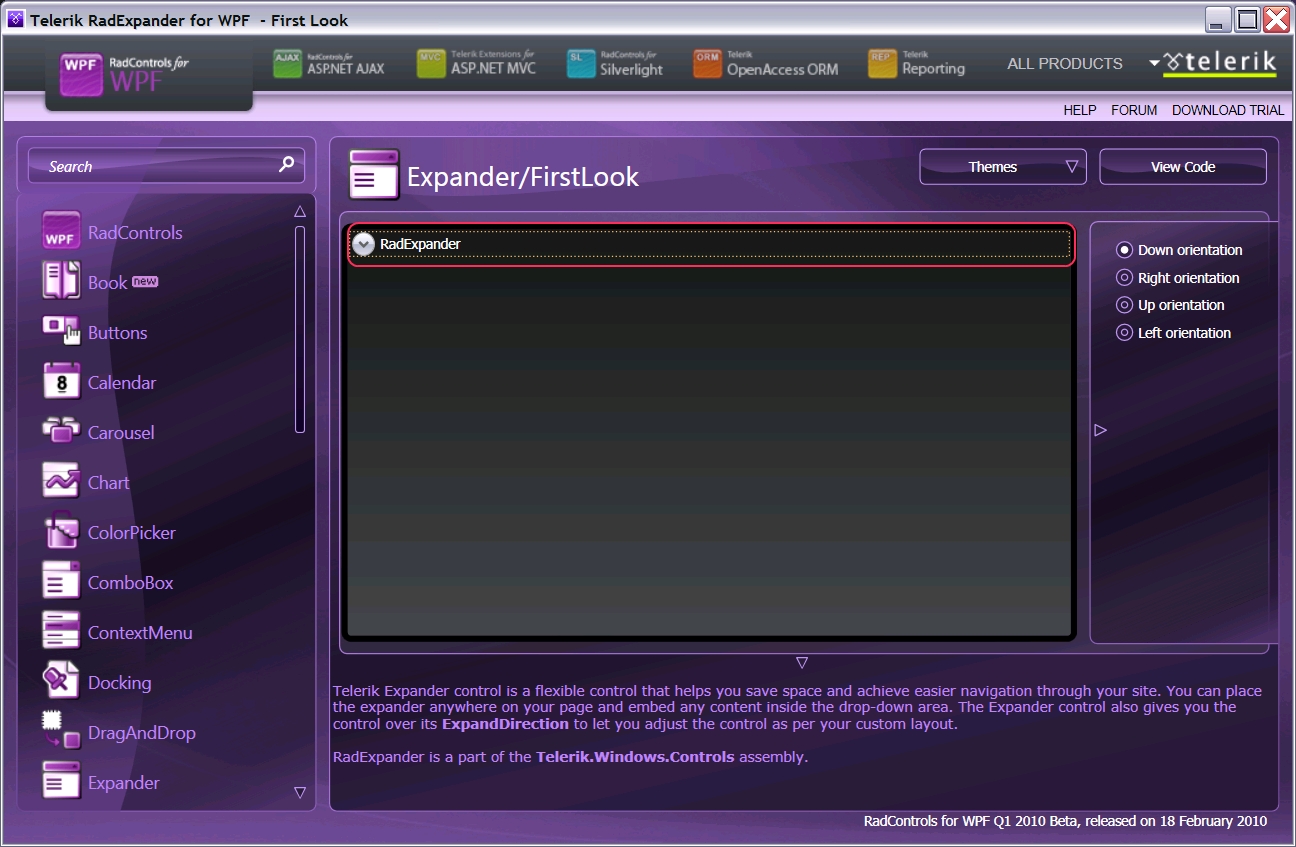Click the Search input field
The width and height of the screenshot is (1296, 847).
[x=166, y=166]
